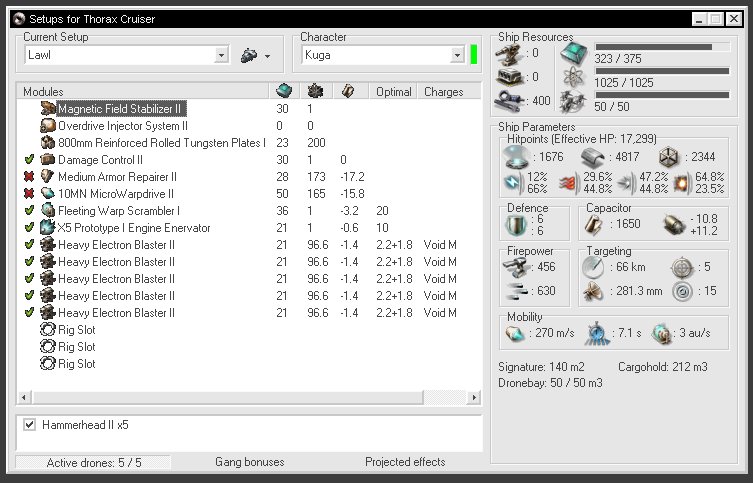Toggle the Damage Control II active checkmark

tap(29, 159)
